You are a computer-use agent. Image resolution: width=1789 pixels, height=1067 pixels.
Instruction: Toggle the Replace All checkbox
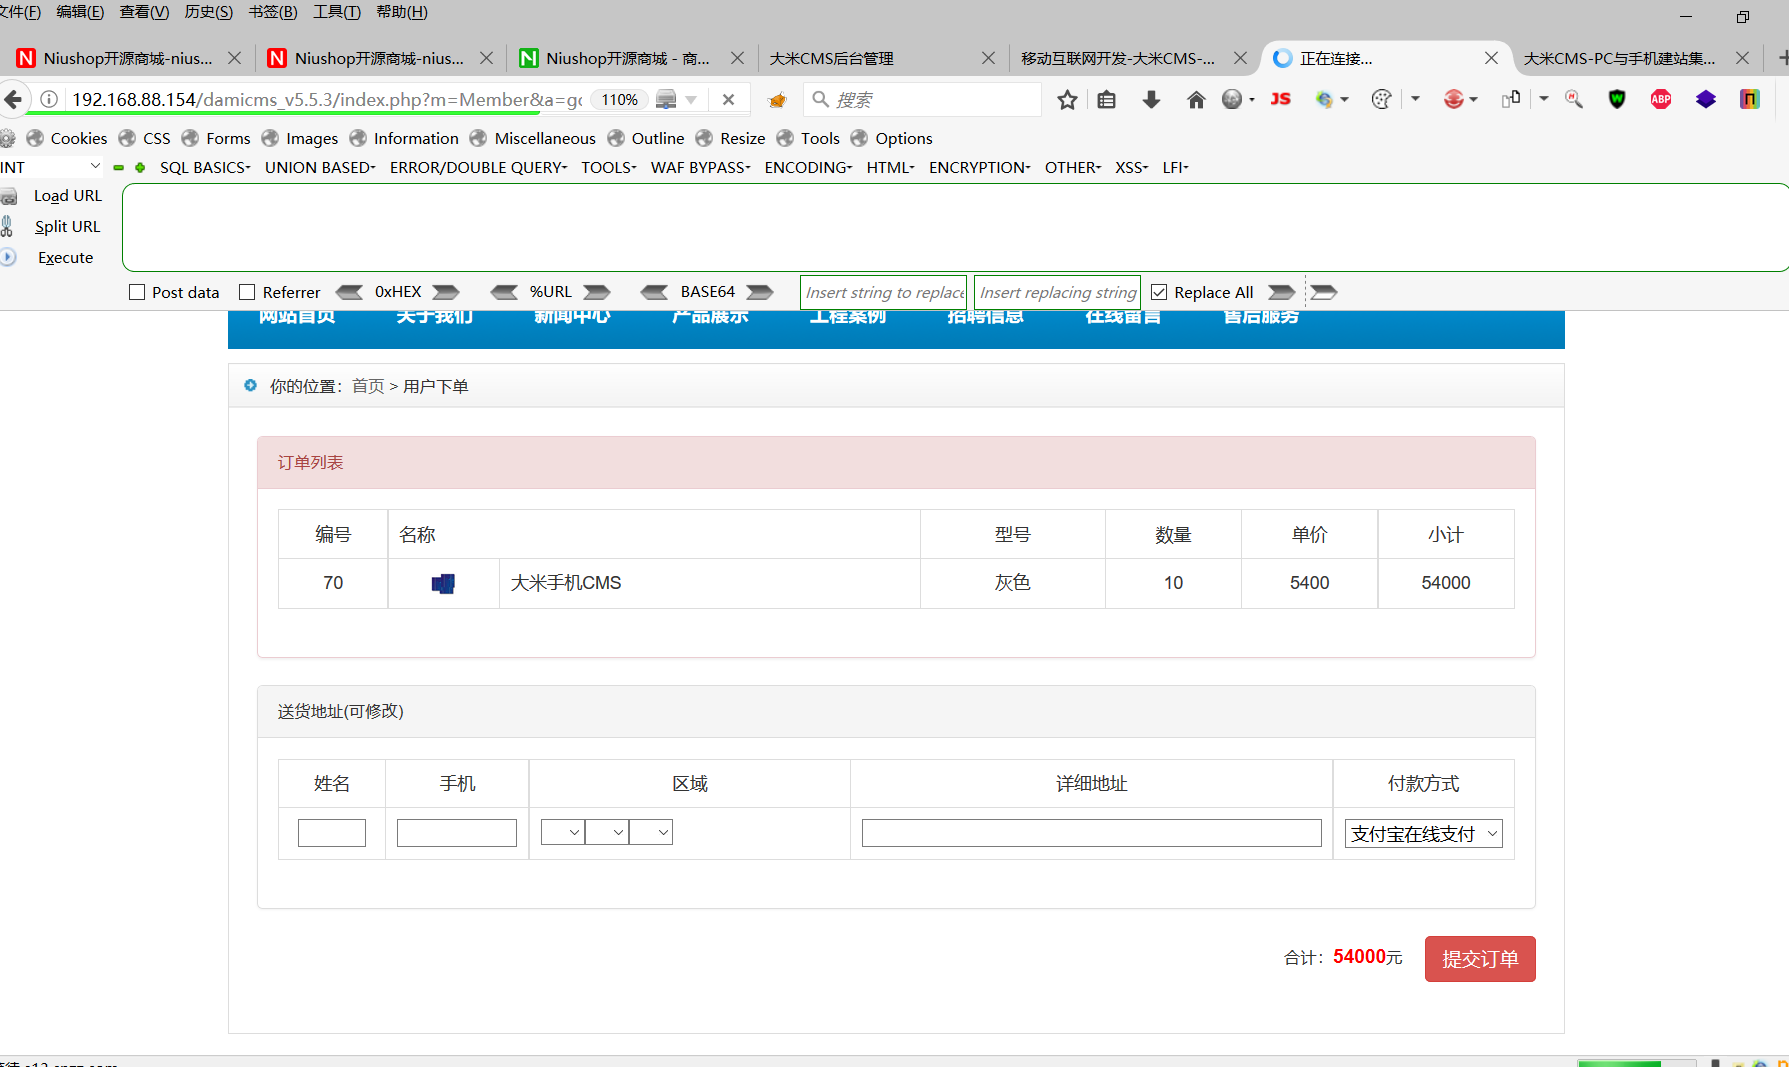click(x=1159, y=292)
